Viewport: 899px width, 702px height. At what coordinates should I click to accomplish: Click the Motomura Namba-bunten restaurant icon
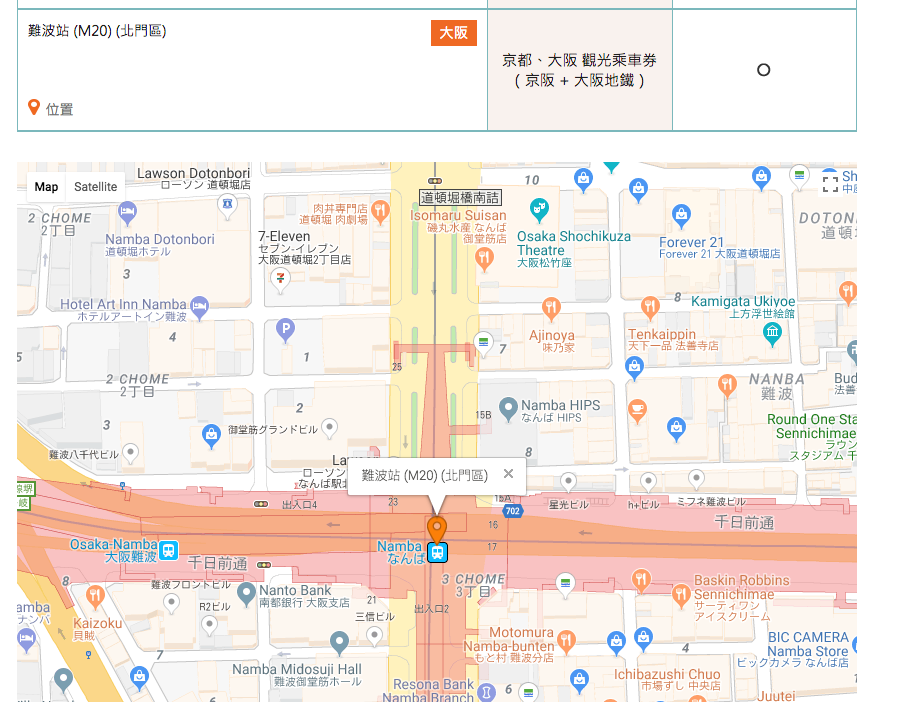pos(566,642)
